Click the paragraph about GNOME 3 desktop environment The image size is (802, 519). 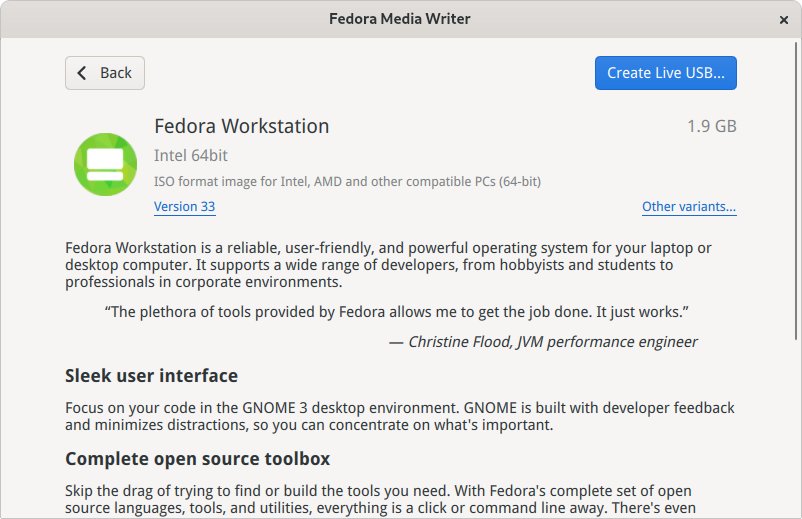click(x=400, y=416)
